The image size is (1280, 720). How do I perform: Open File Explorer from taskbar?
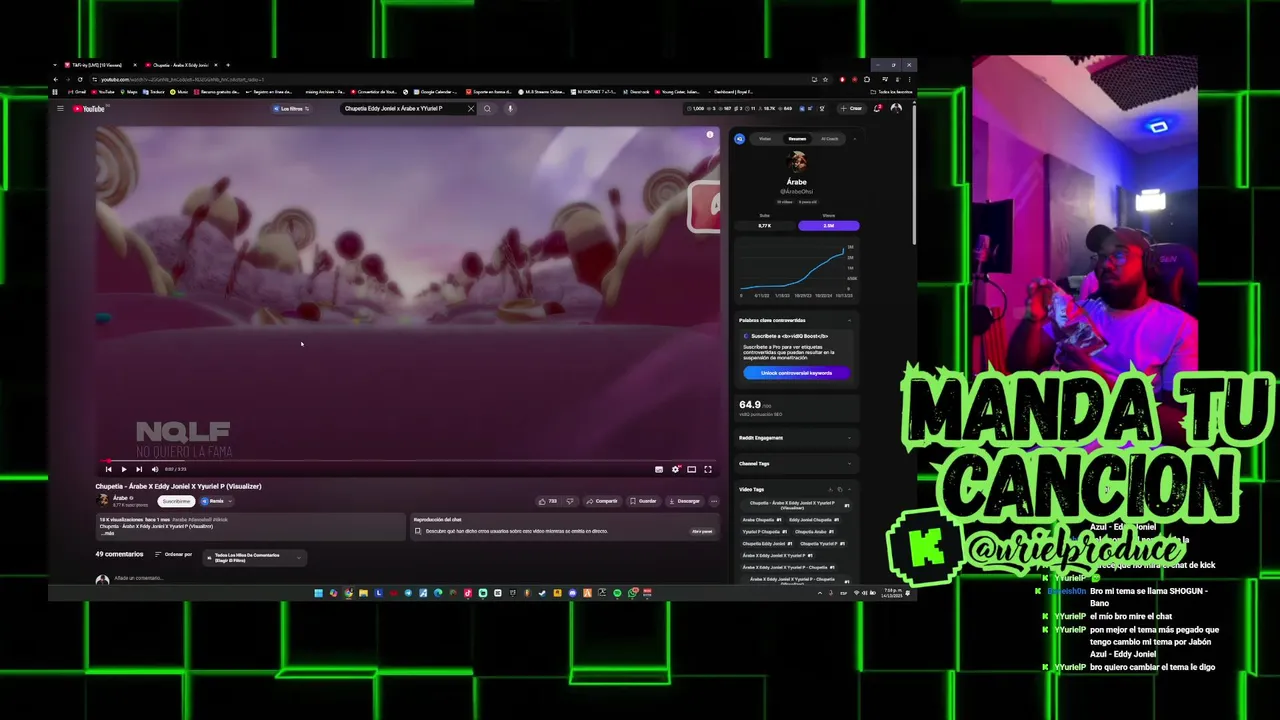click(x=363, y=593)
